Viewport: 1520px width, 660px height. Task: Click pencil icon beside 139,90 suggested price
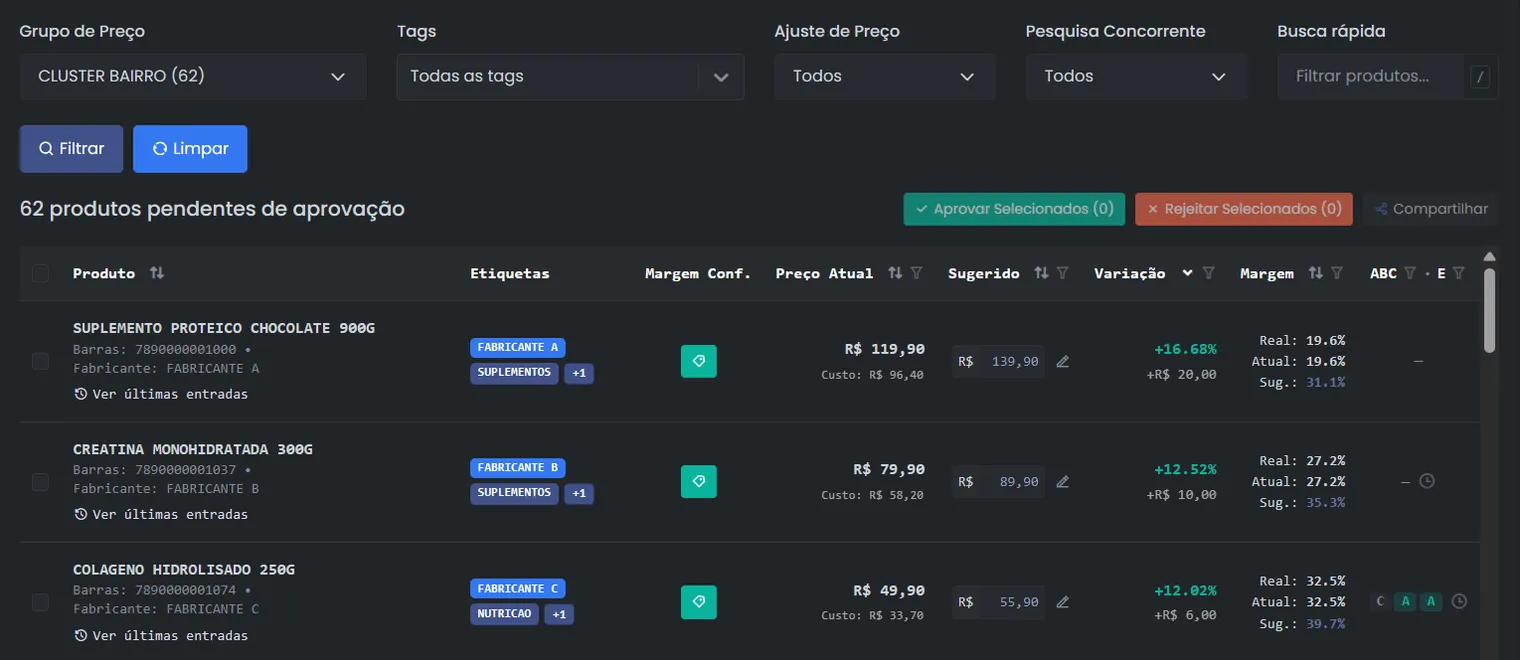(1063, 361)
